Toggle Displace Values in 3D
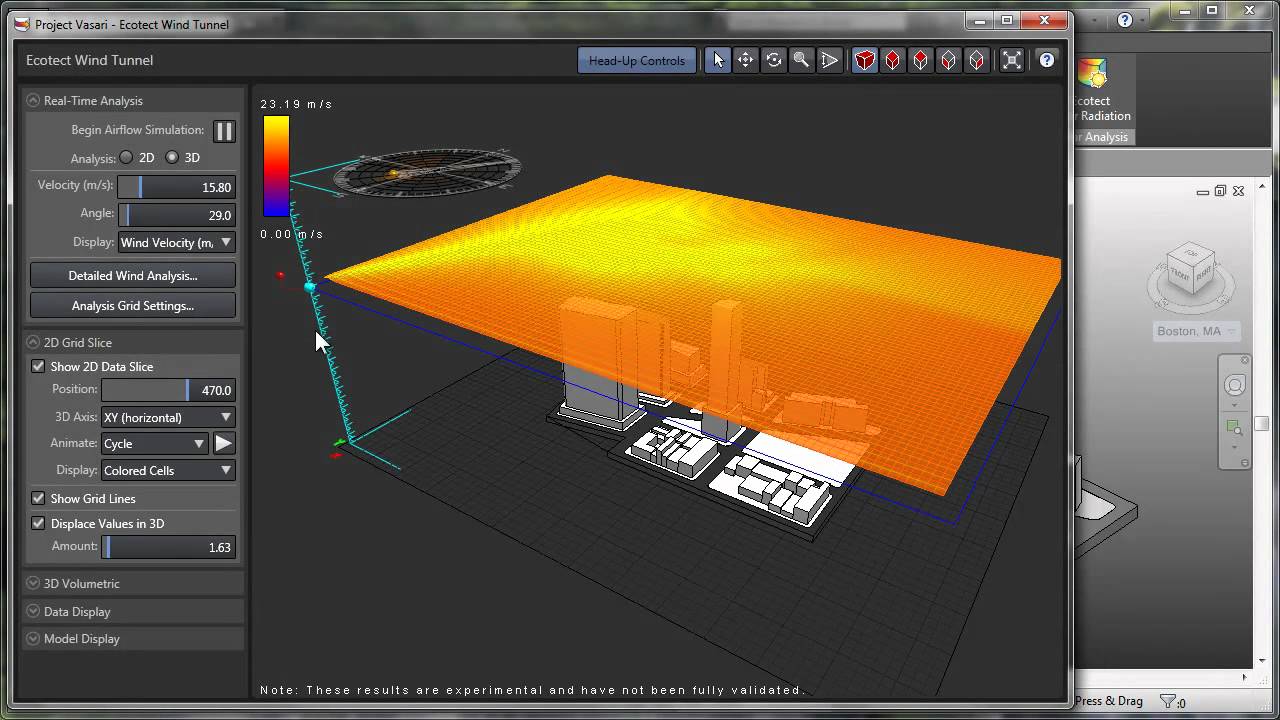This screenshot has height=720, width=1280. coord(38,523)
